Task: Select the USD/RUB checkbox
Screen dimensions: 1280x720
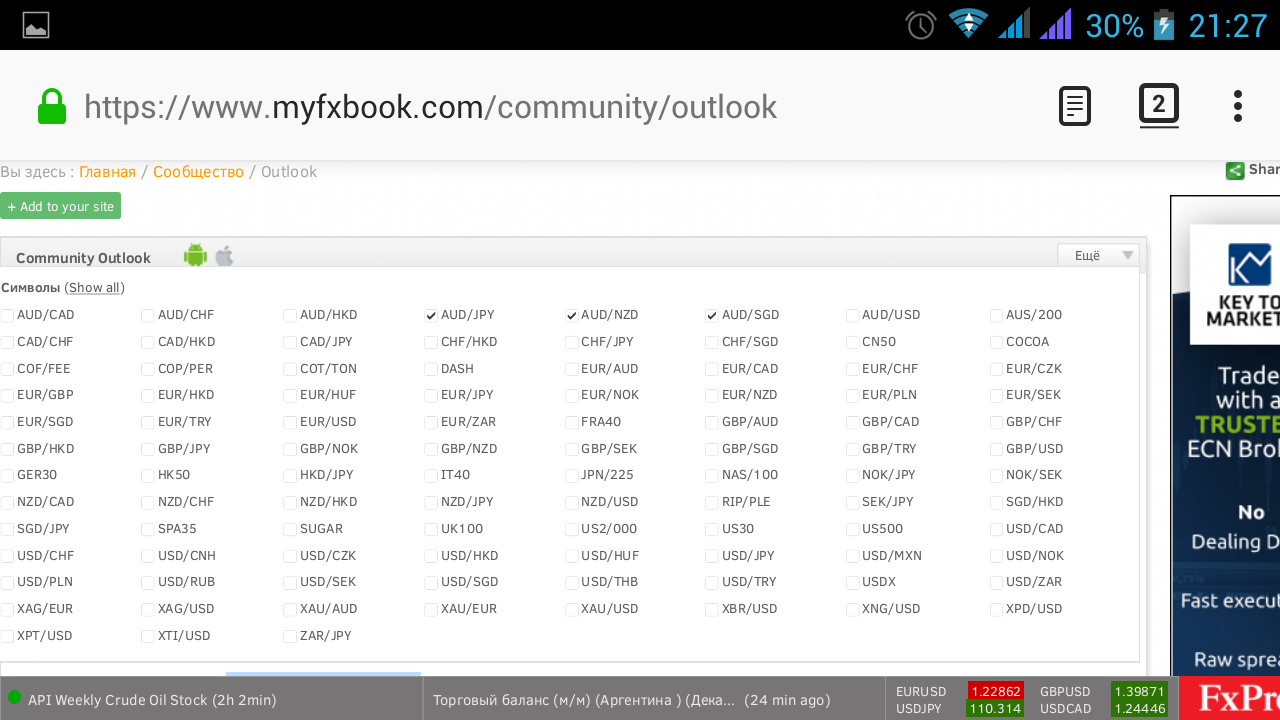Action: [148, 583]
